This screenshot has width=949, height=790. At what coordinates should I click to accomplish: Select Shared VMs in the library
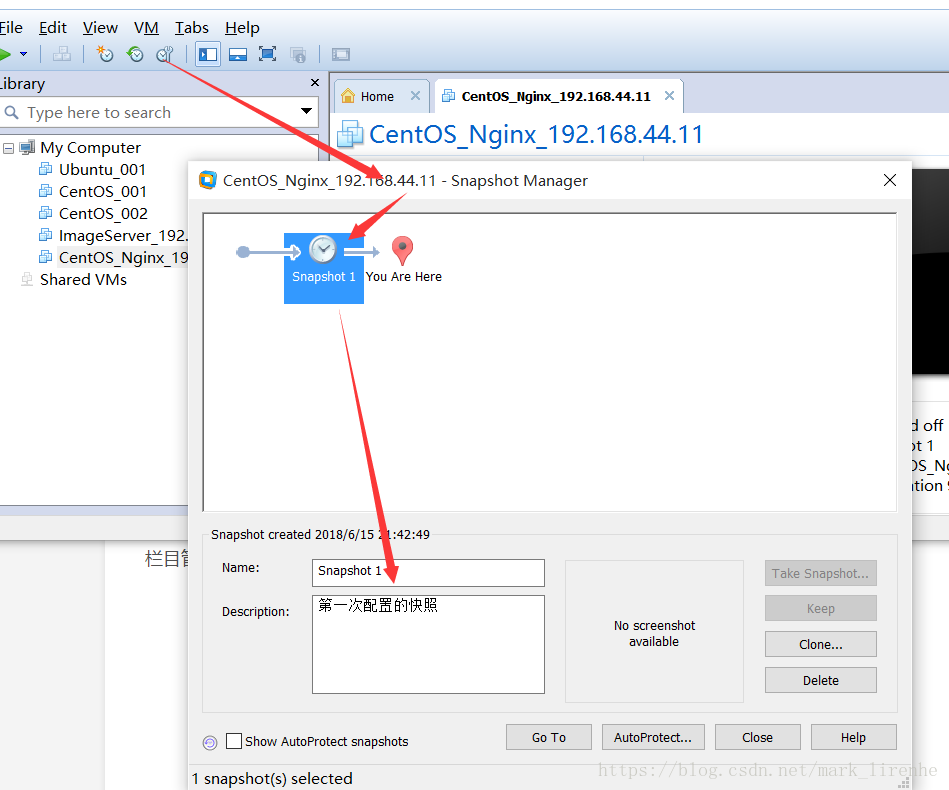coord(83,280)
